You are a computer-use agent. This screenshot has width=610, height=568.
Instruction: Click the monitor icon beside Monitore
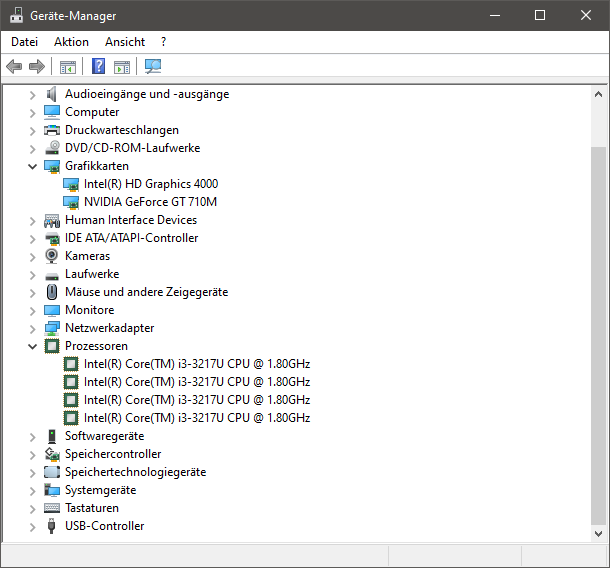coord(52,310)
